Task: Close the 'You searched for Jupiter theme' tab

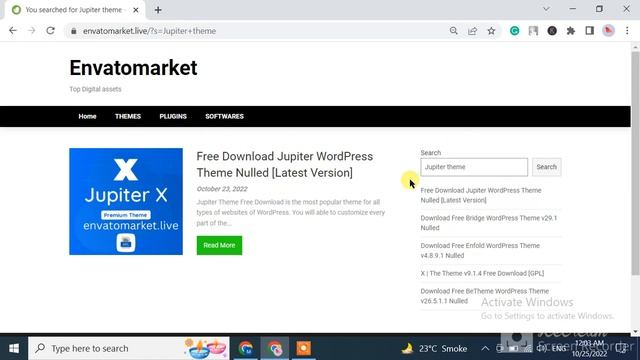Action: point(136,10)
